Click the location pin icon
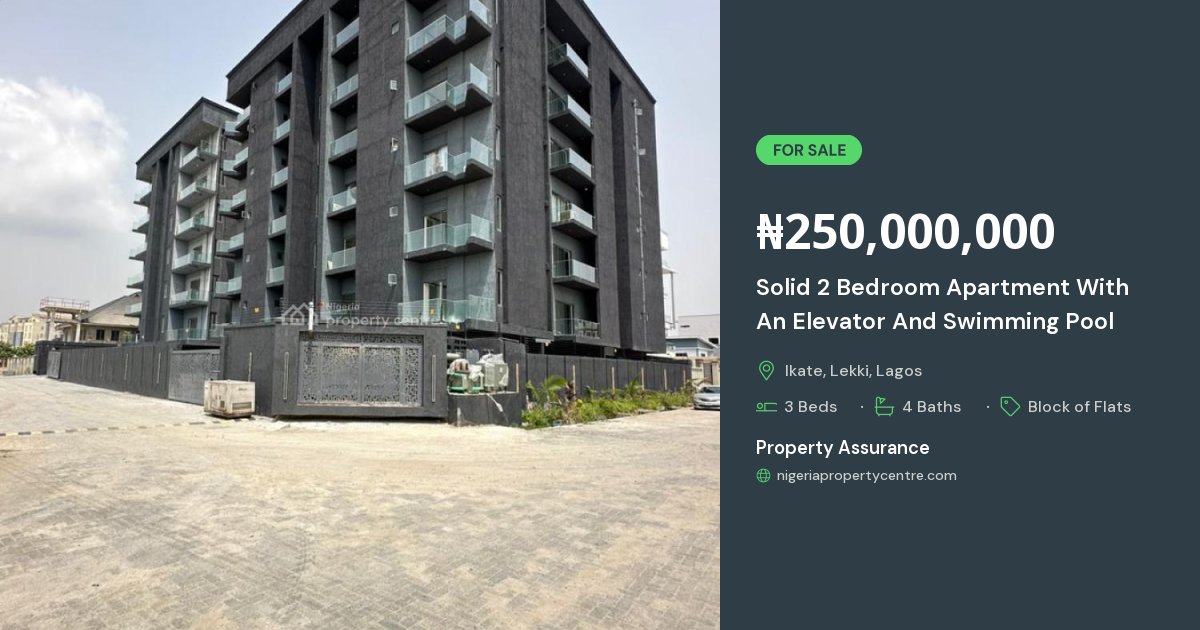 [766, 371]
